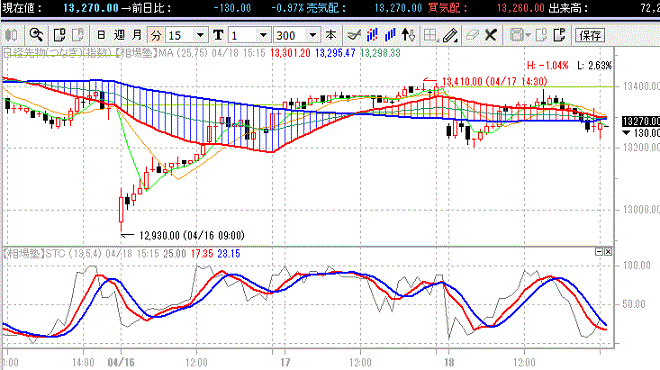Click the 出来高 volume label

point(569,8)
